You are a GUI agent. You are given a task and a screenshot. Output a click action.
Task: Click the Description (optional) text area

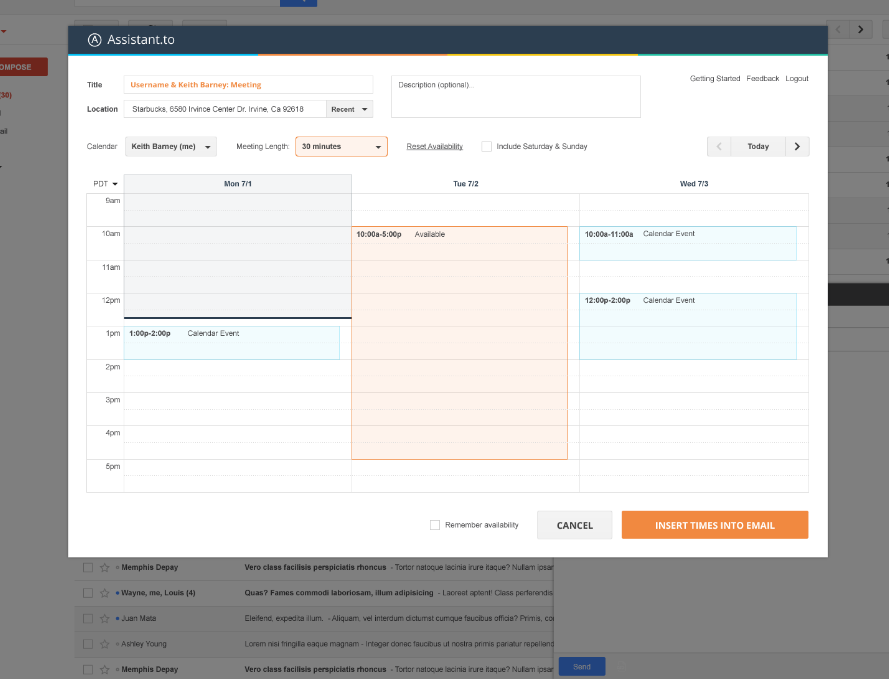click(x=516, y=96)
